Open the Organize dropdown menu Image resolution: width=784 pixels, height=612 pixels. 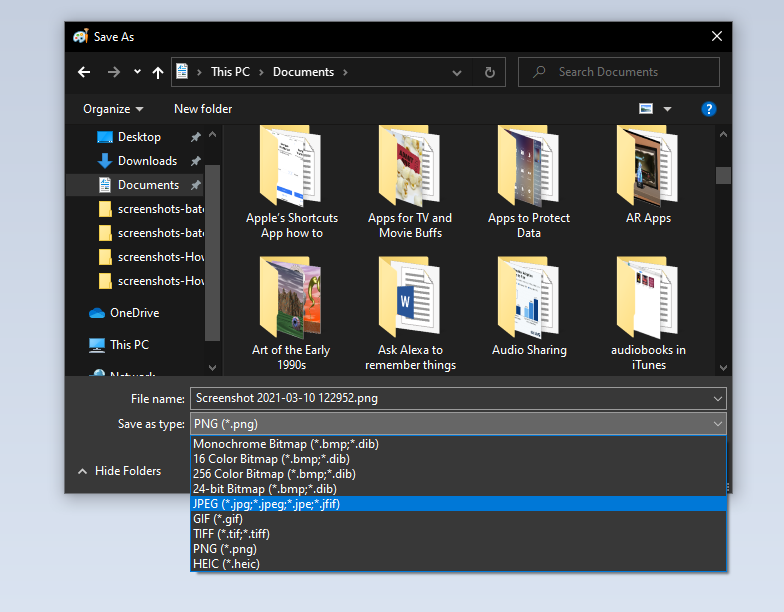coord(113,108)
